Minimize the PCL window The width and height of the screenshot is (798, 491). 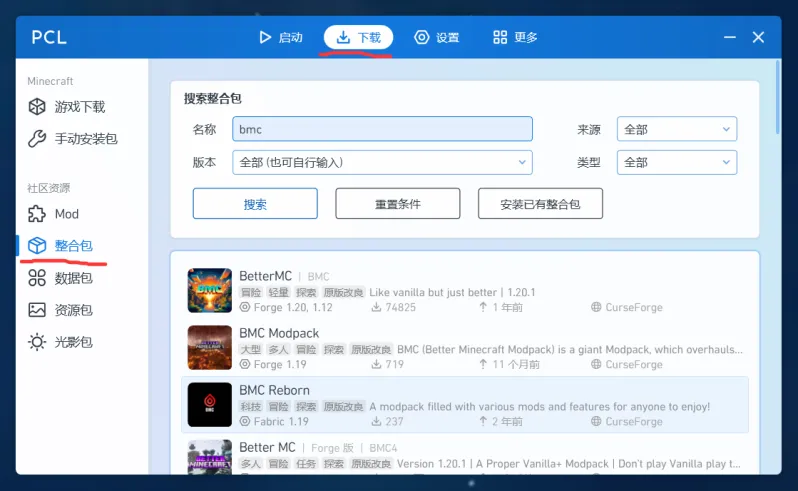(730, 37)
